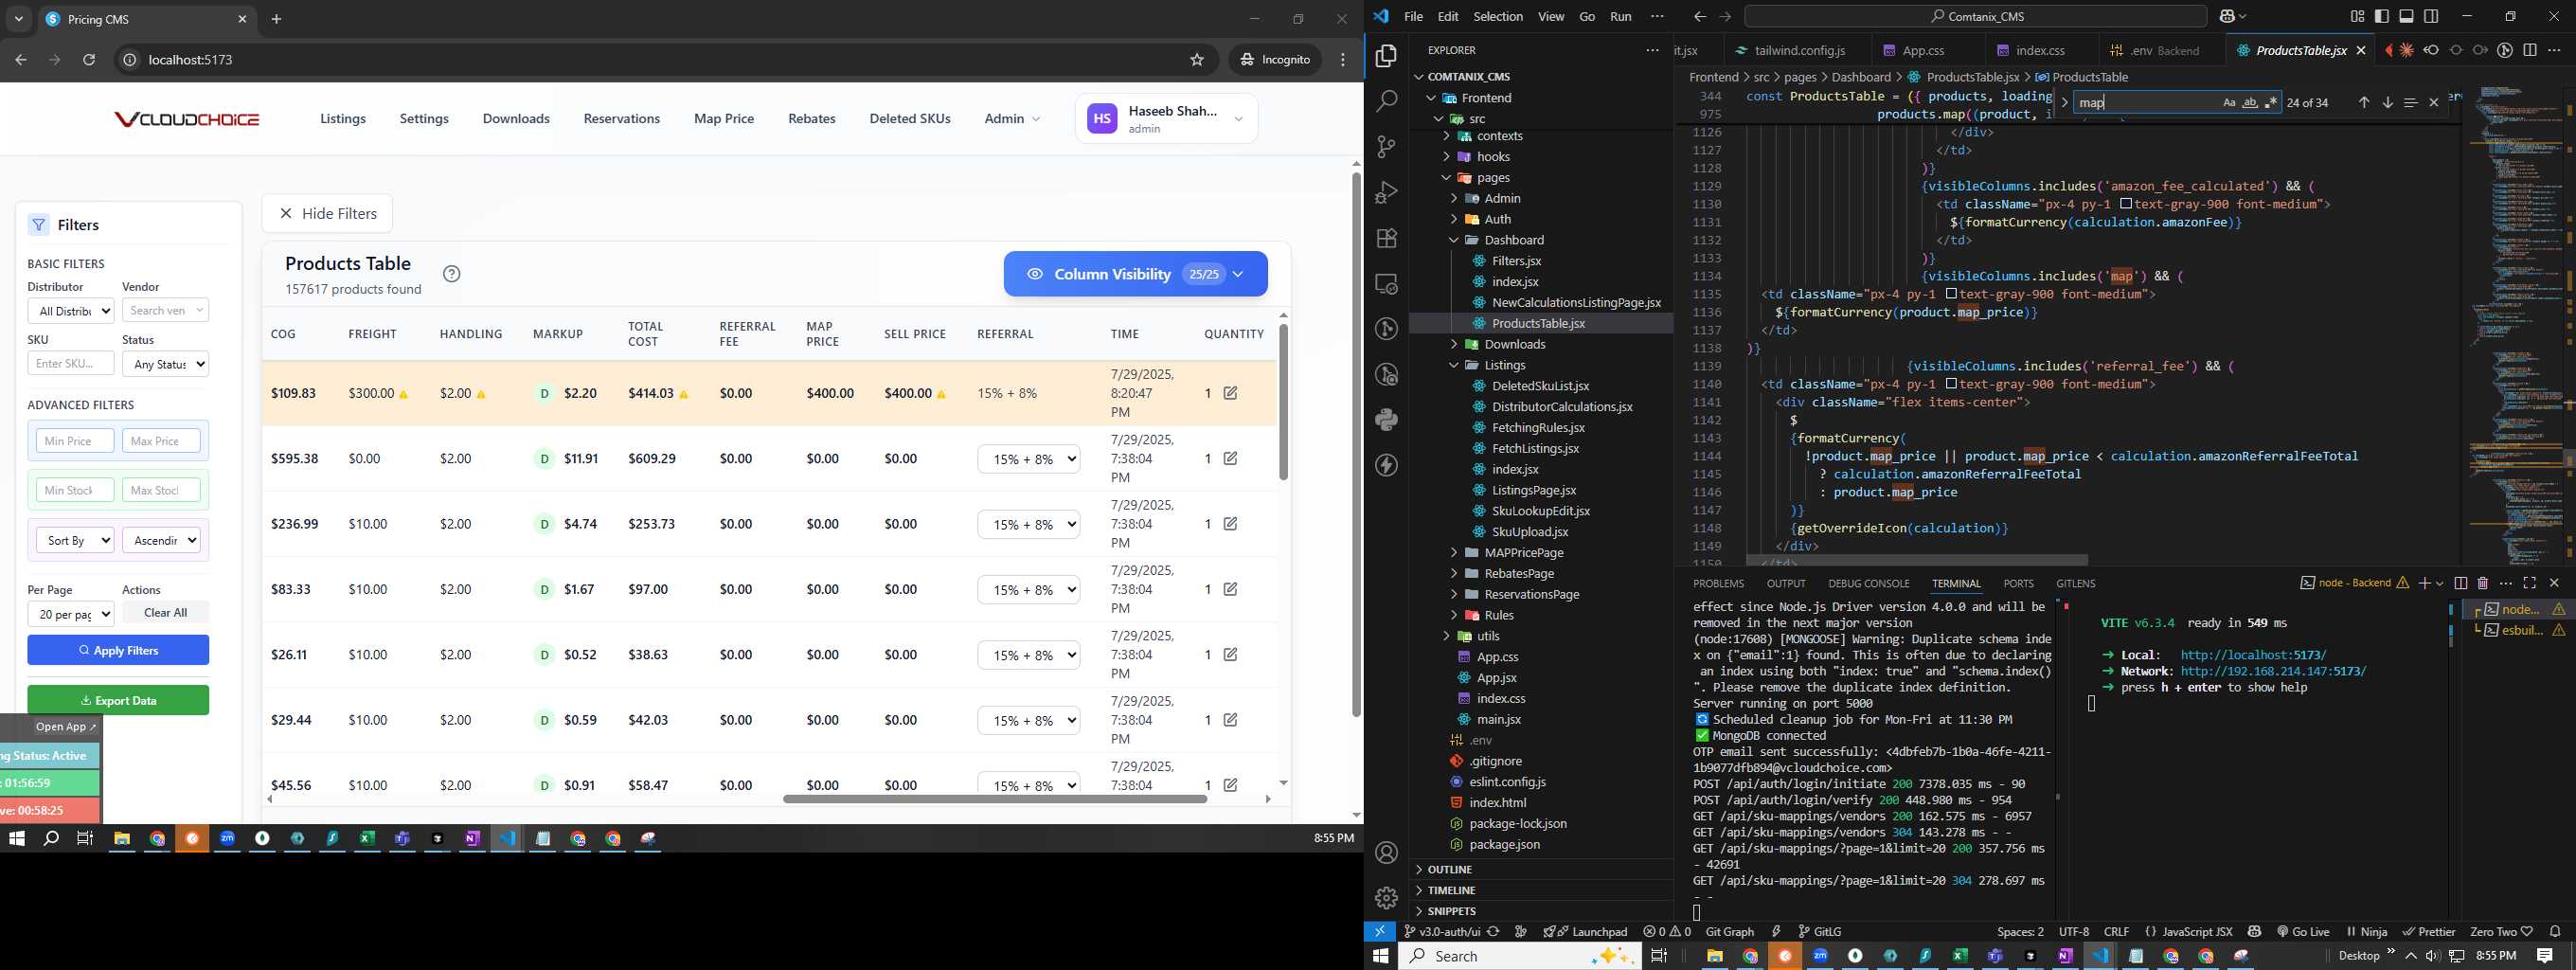Screen dimensions: 2576x970
Task: Expand the MAPPricePage folder in Explorer
Action: pyautogui.click(x=1524, y=552)
